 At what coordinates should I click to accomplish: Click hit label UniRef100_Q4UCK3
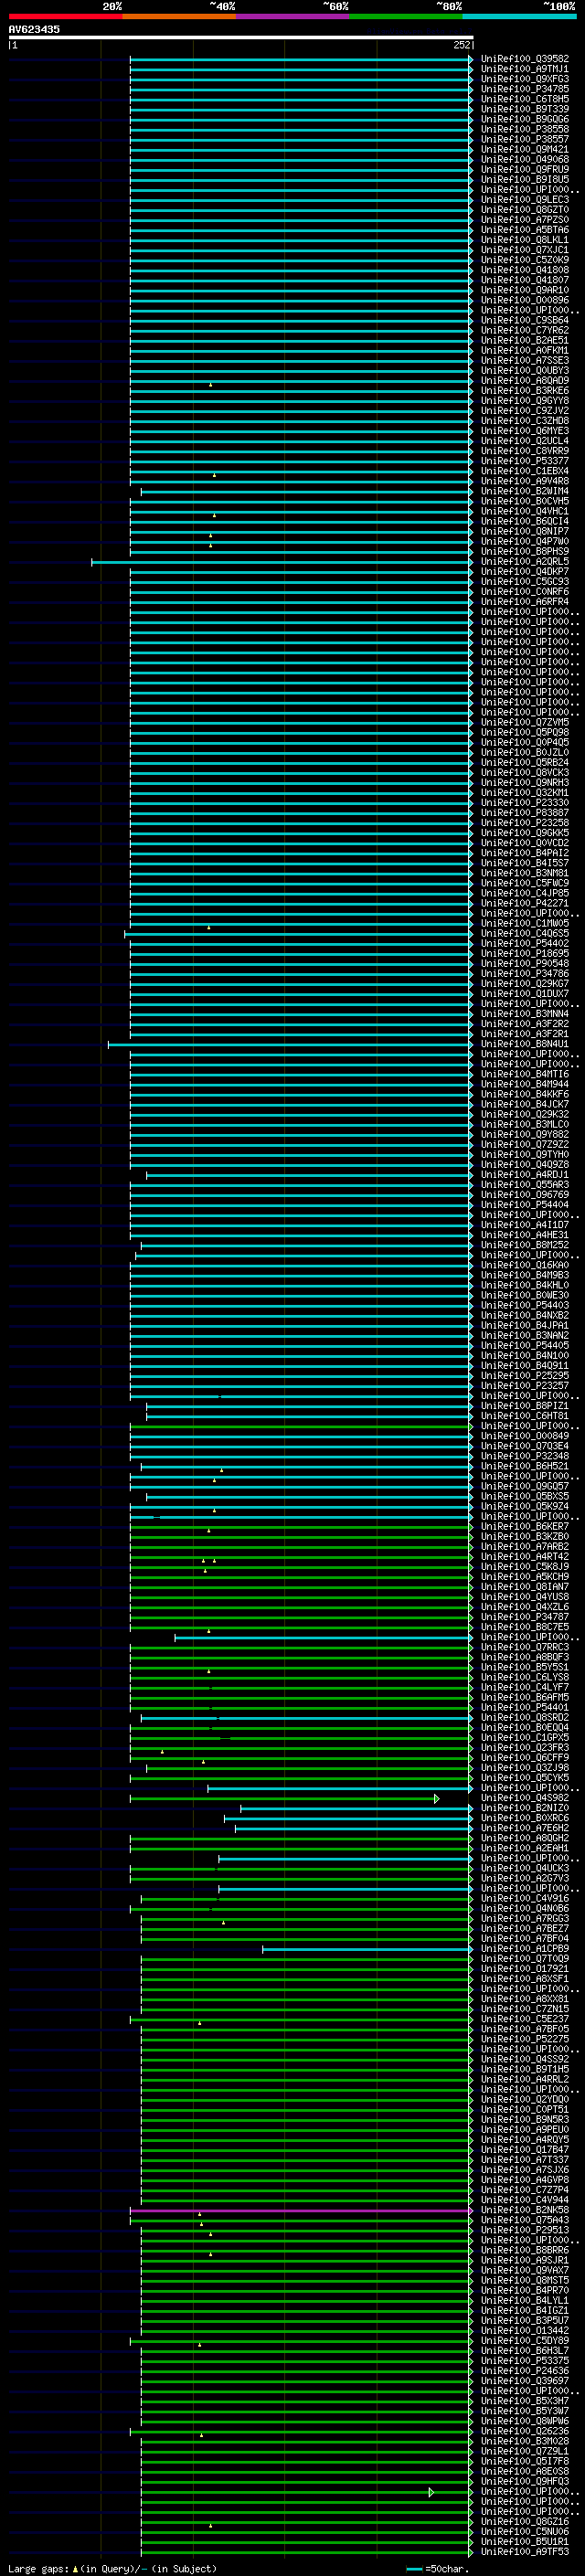point(524,1868)
